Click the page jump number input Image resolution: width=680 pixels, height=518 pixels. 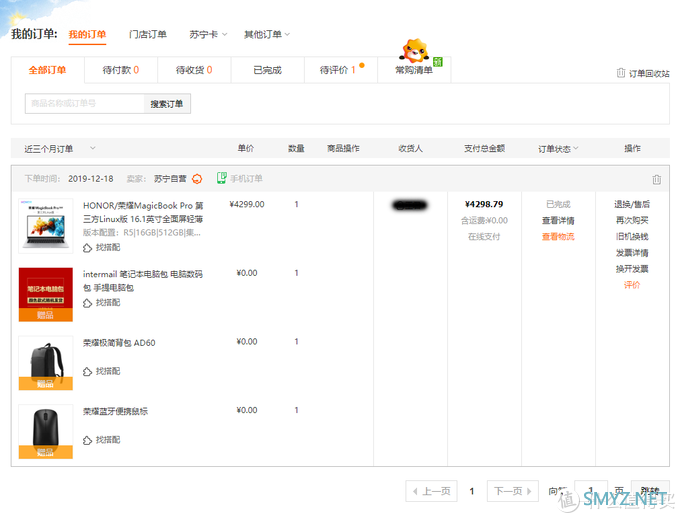click(x=591, y=491)
